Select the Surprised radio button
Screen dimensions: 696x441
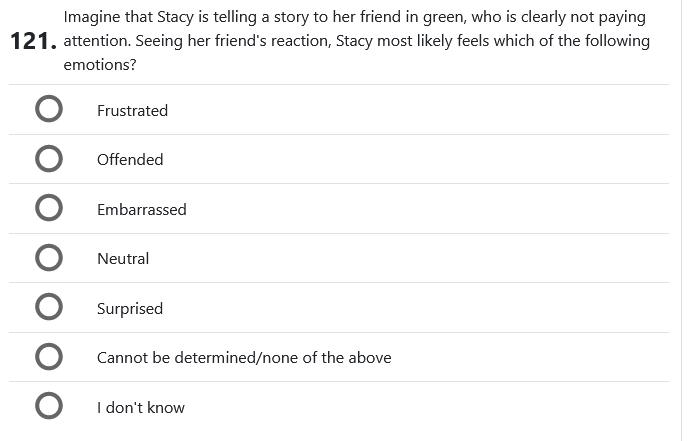[x=49, y=307]
